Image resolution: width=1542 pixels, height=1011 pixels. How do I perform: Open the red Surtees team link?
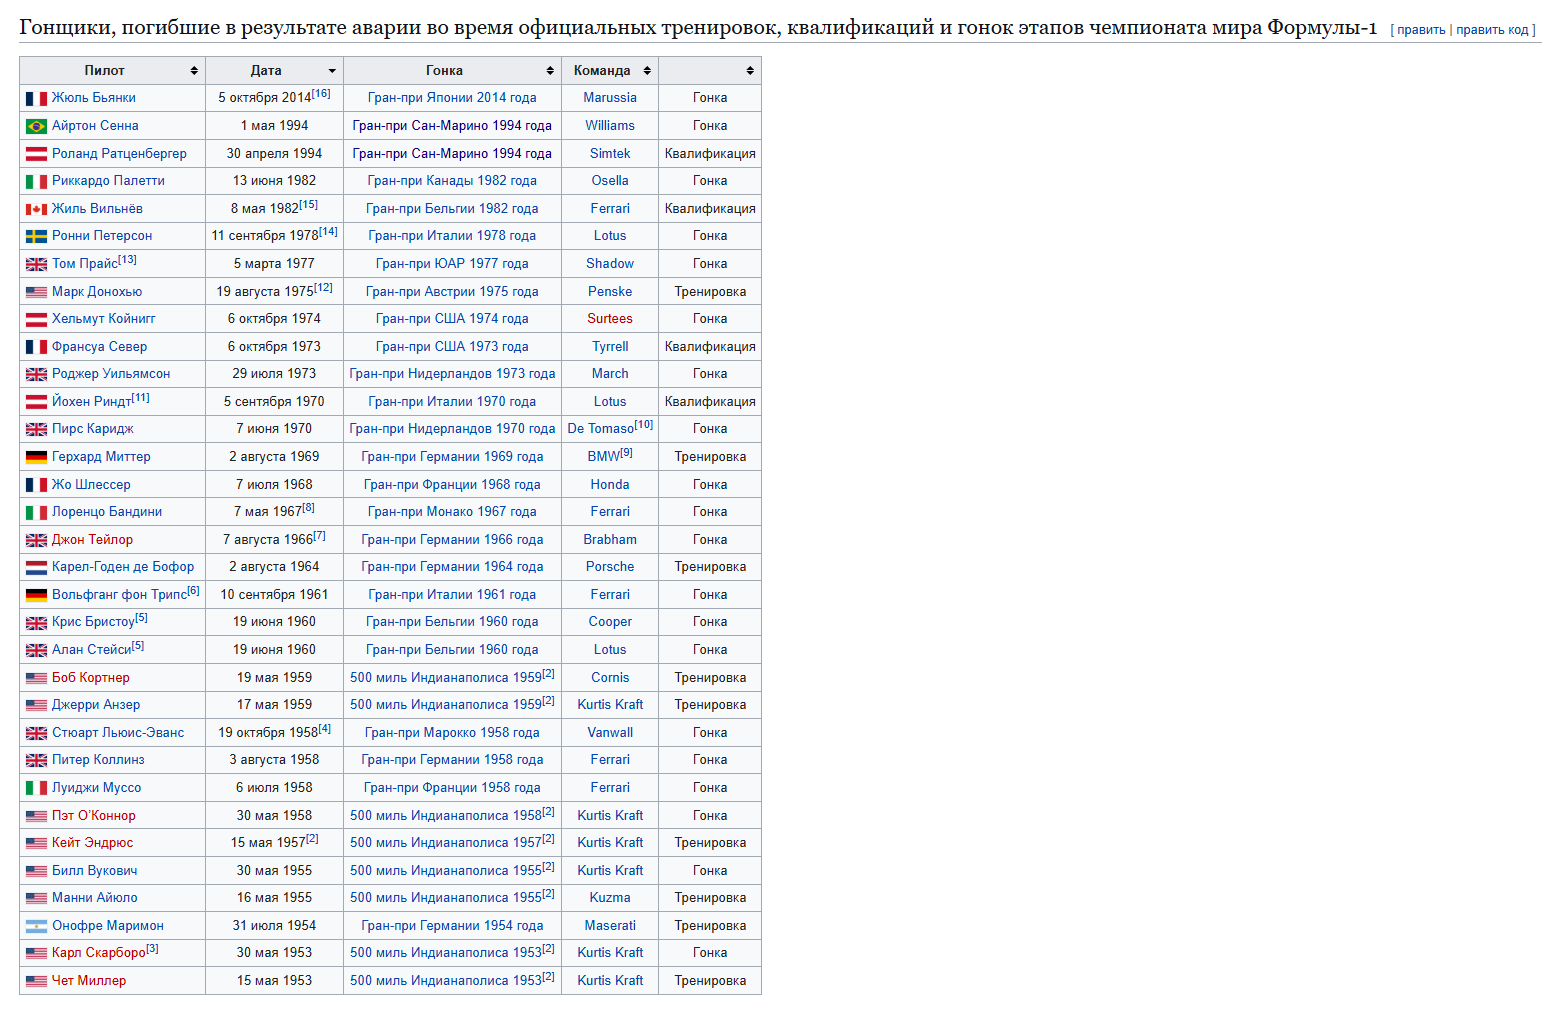(610, 319)
